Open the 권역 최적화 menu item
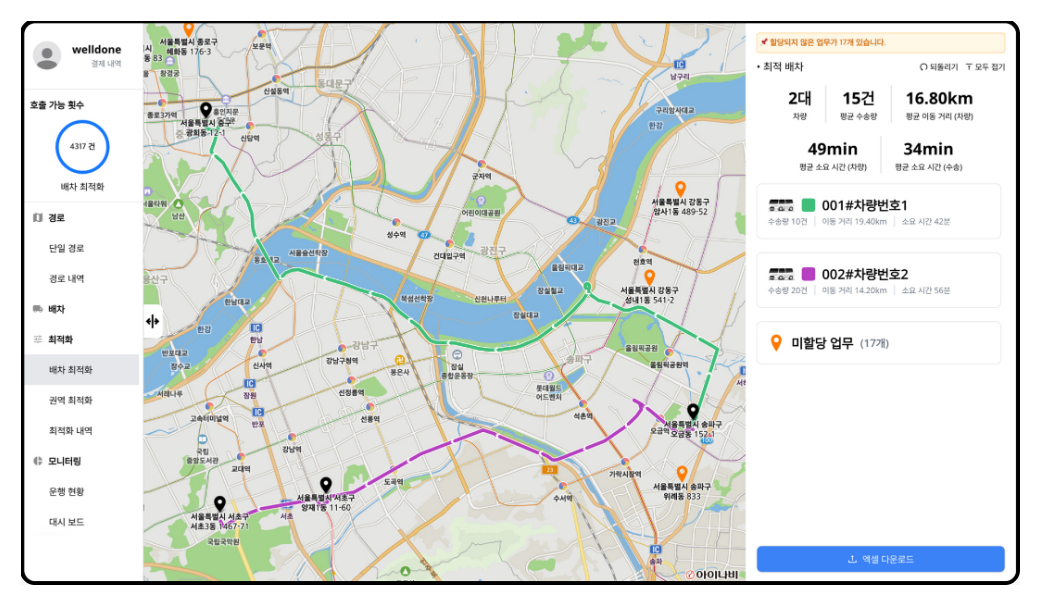Viewport: 1048px width, 612px height. (x=71, y=400)
